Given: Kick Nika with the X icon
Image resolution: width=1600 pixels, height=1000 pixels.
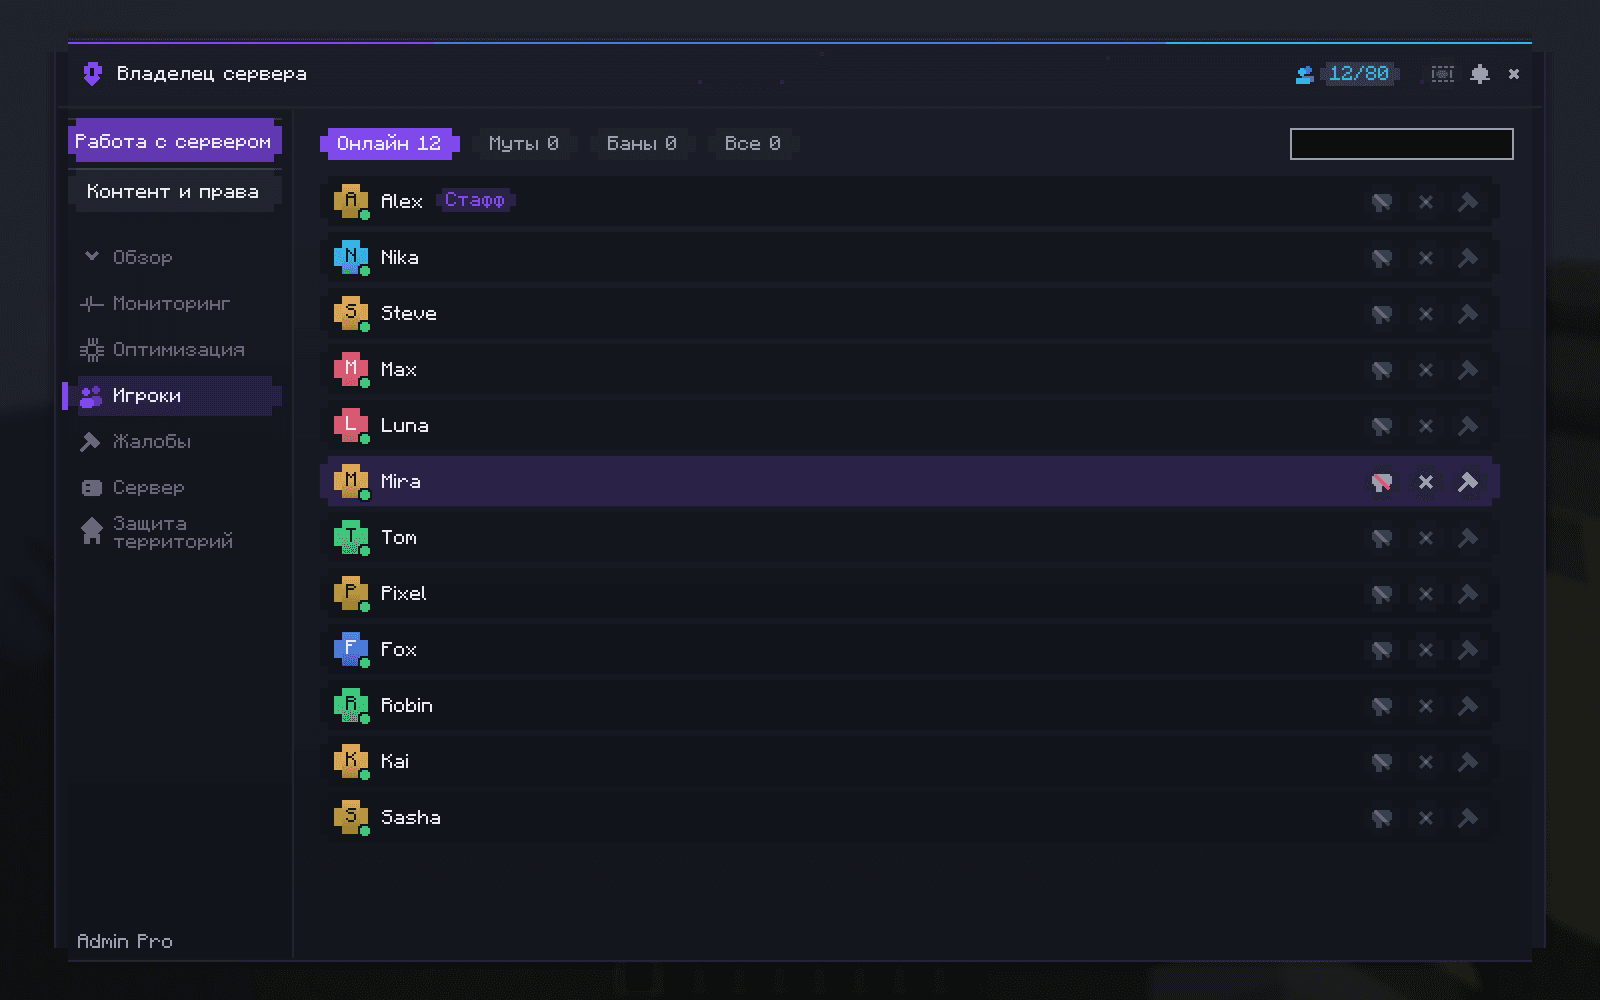Looking at the screenshot, I should [1425, 258].
